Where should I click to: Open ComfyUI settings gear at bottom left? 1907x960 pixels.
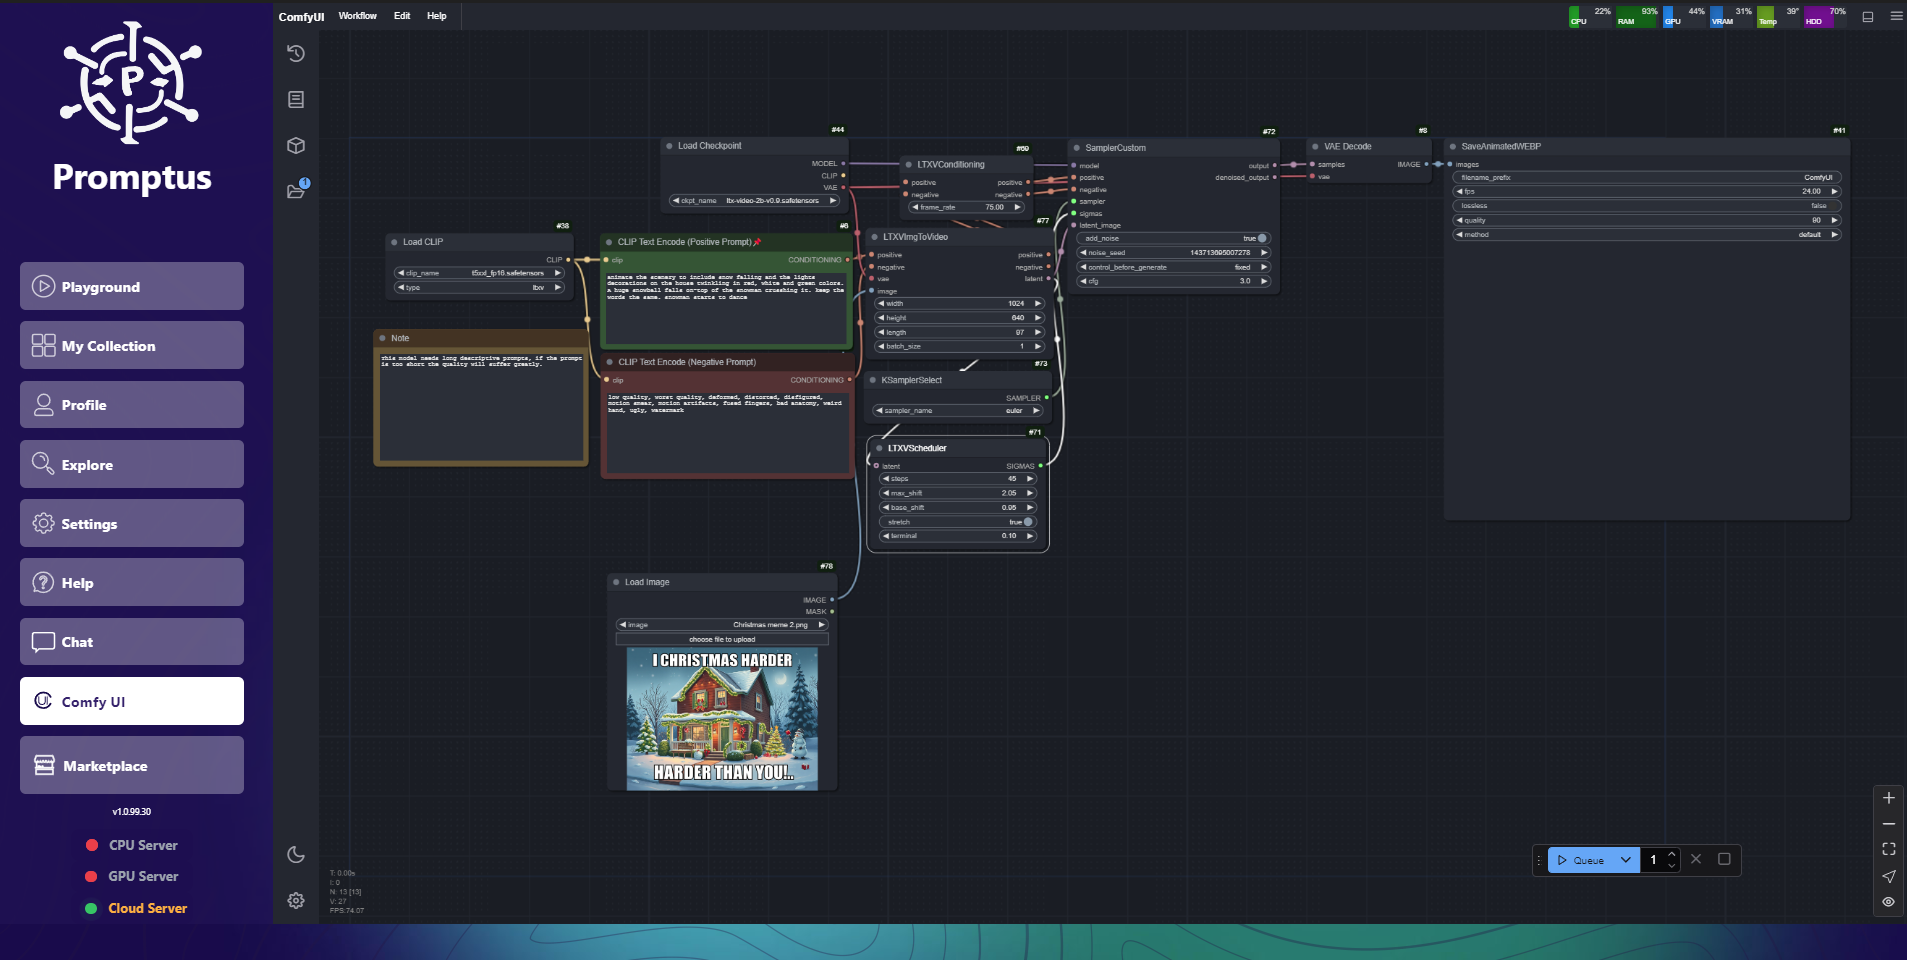coord(296,900)
